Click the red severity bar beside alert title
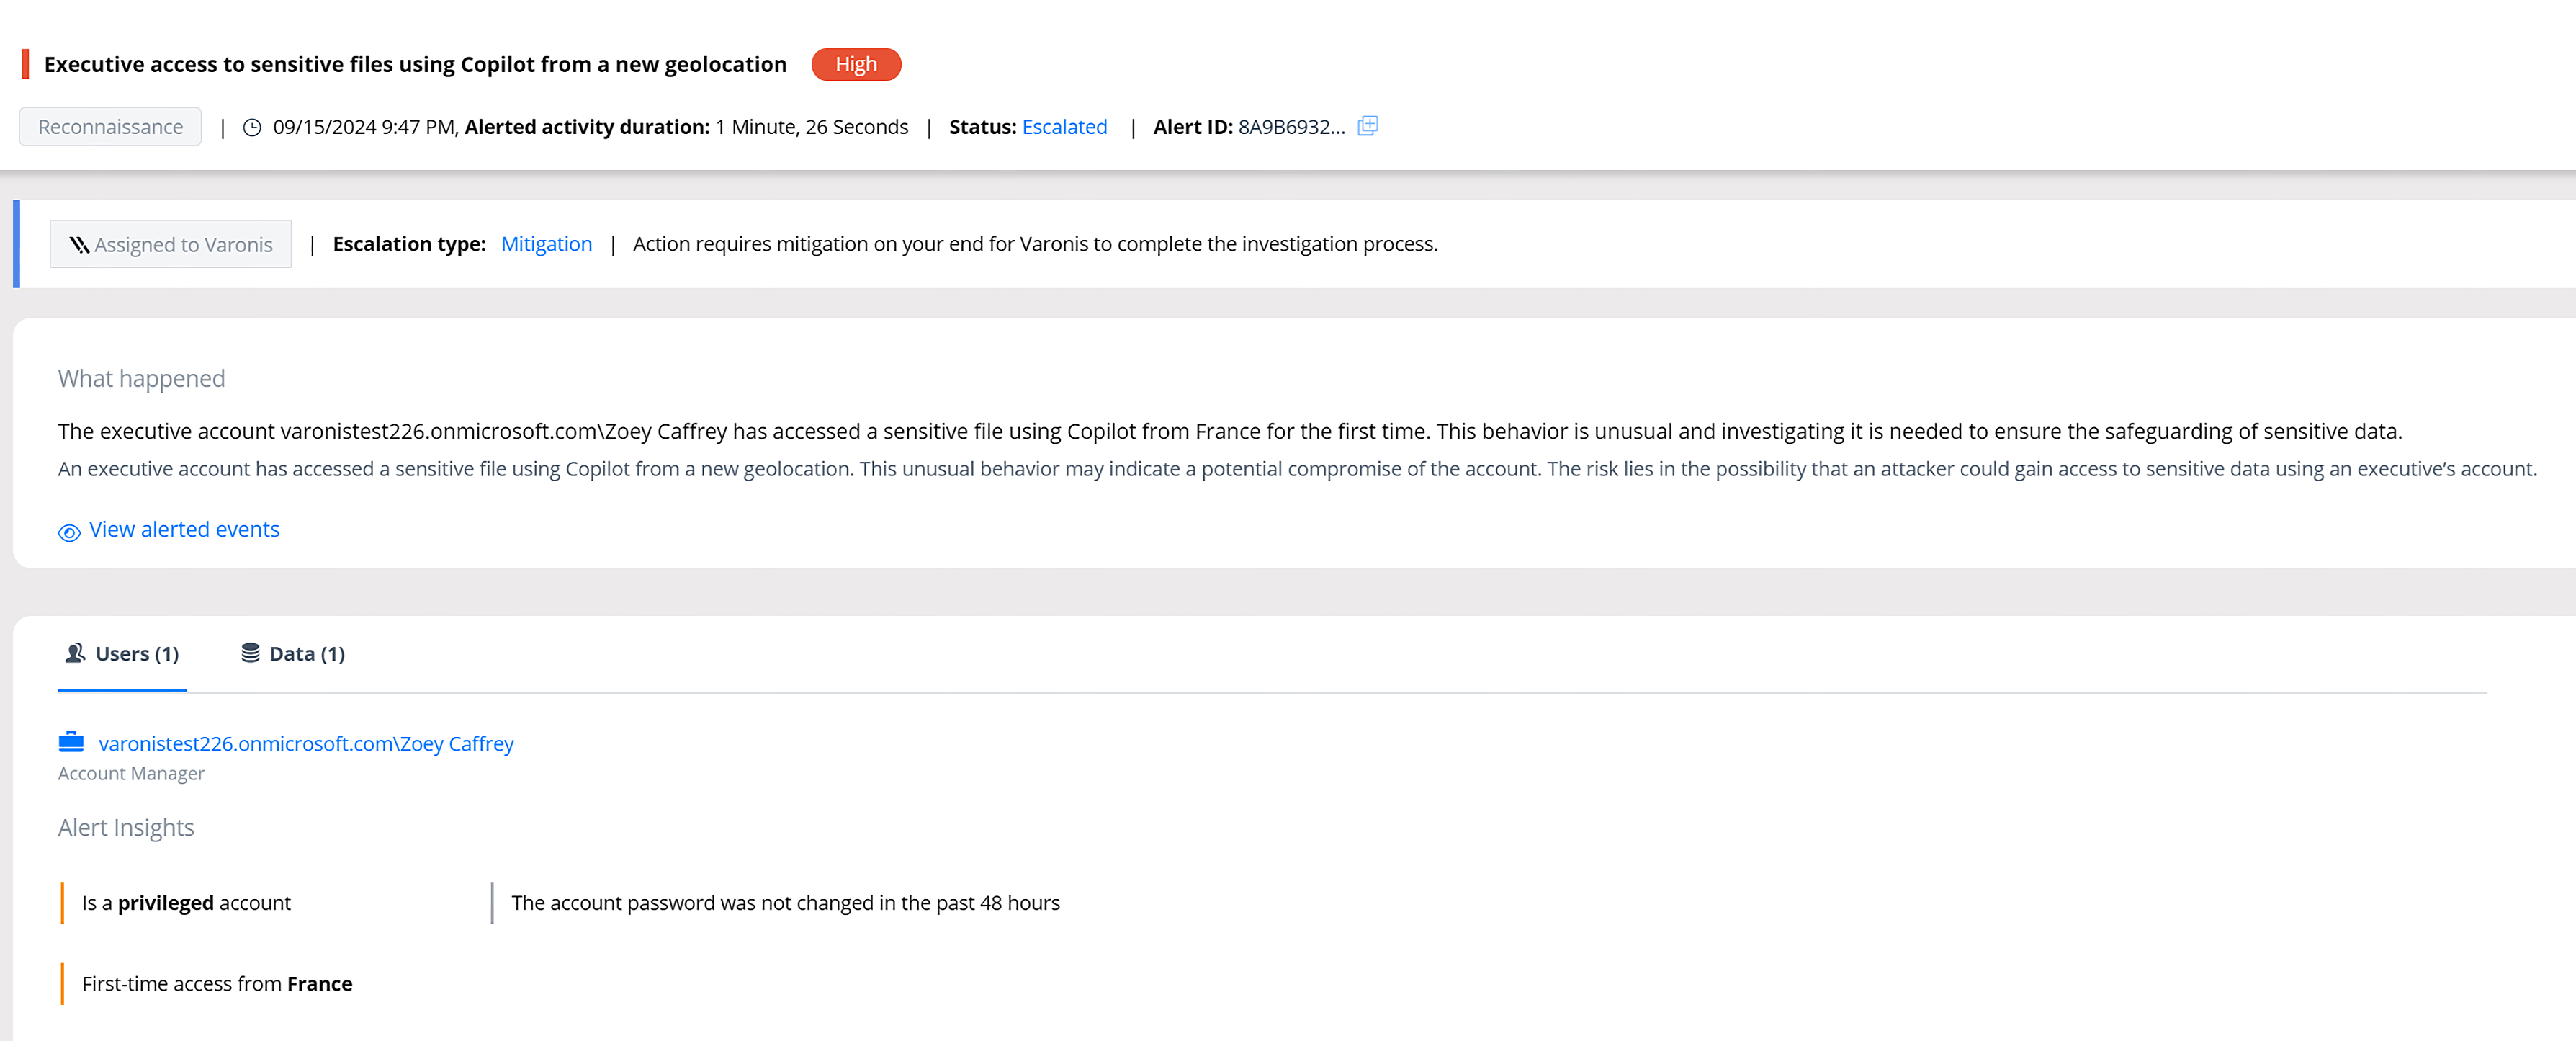This screenshot has height=1041, width=2576. point(25,64)
